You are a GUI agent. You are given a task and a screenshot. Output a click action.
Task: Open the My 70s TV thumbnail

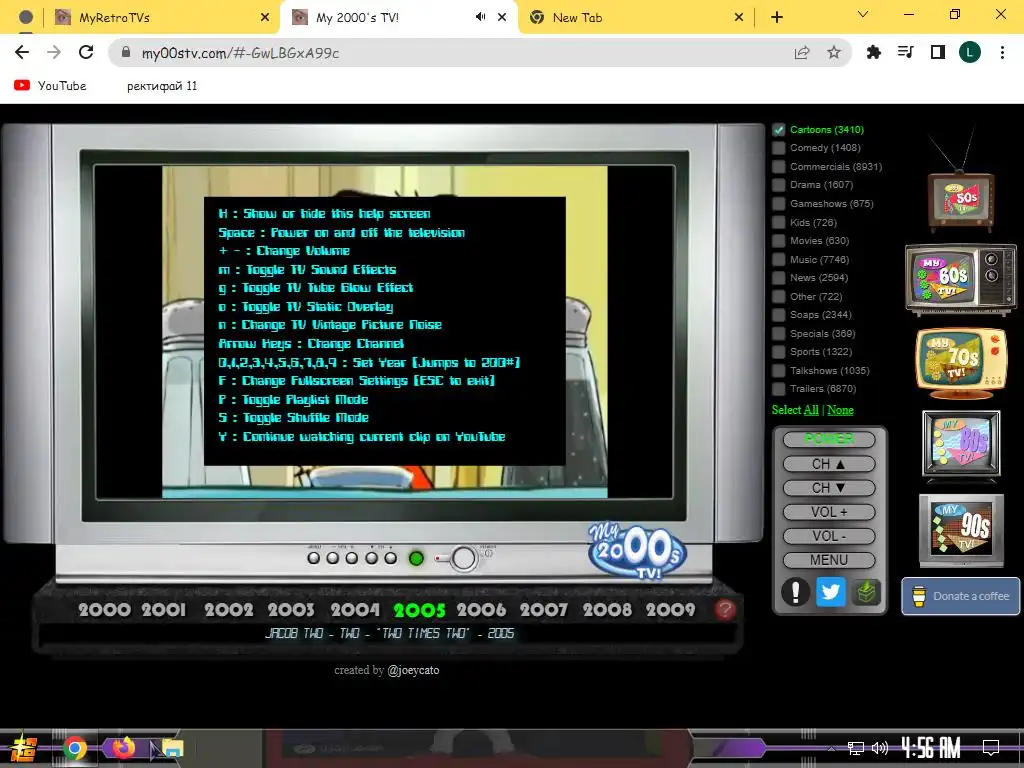(961, 362)
